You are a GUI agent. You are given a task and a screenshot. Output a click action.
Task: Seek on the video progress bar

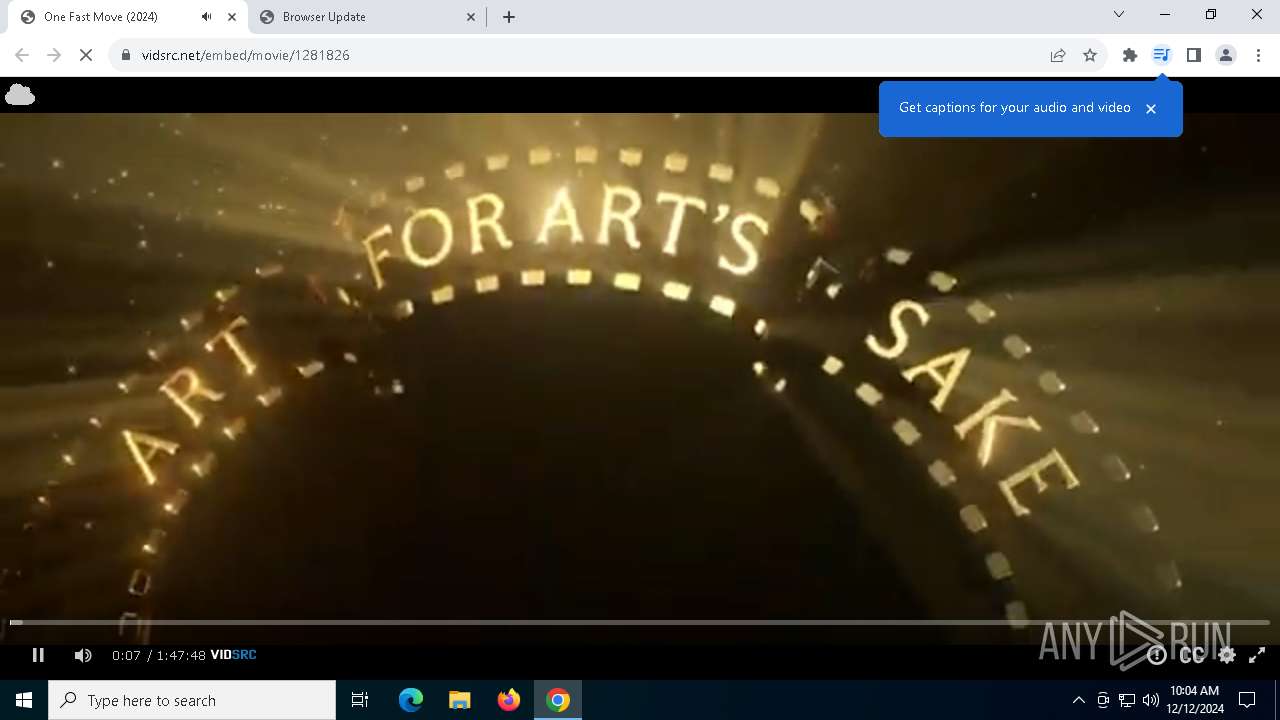(640, 622)
